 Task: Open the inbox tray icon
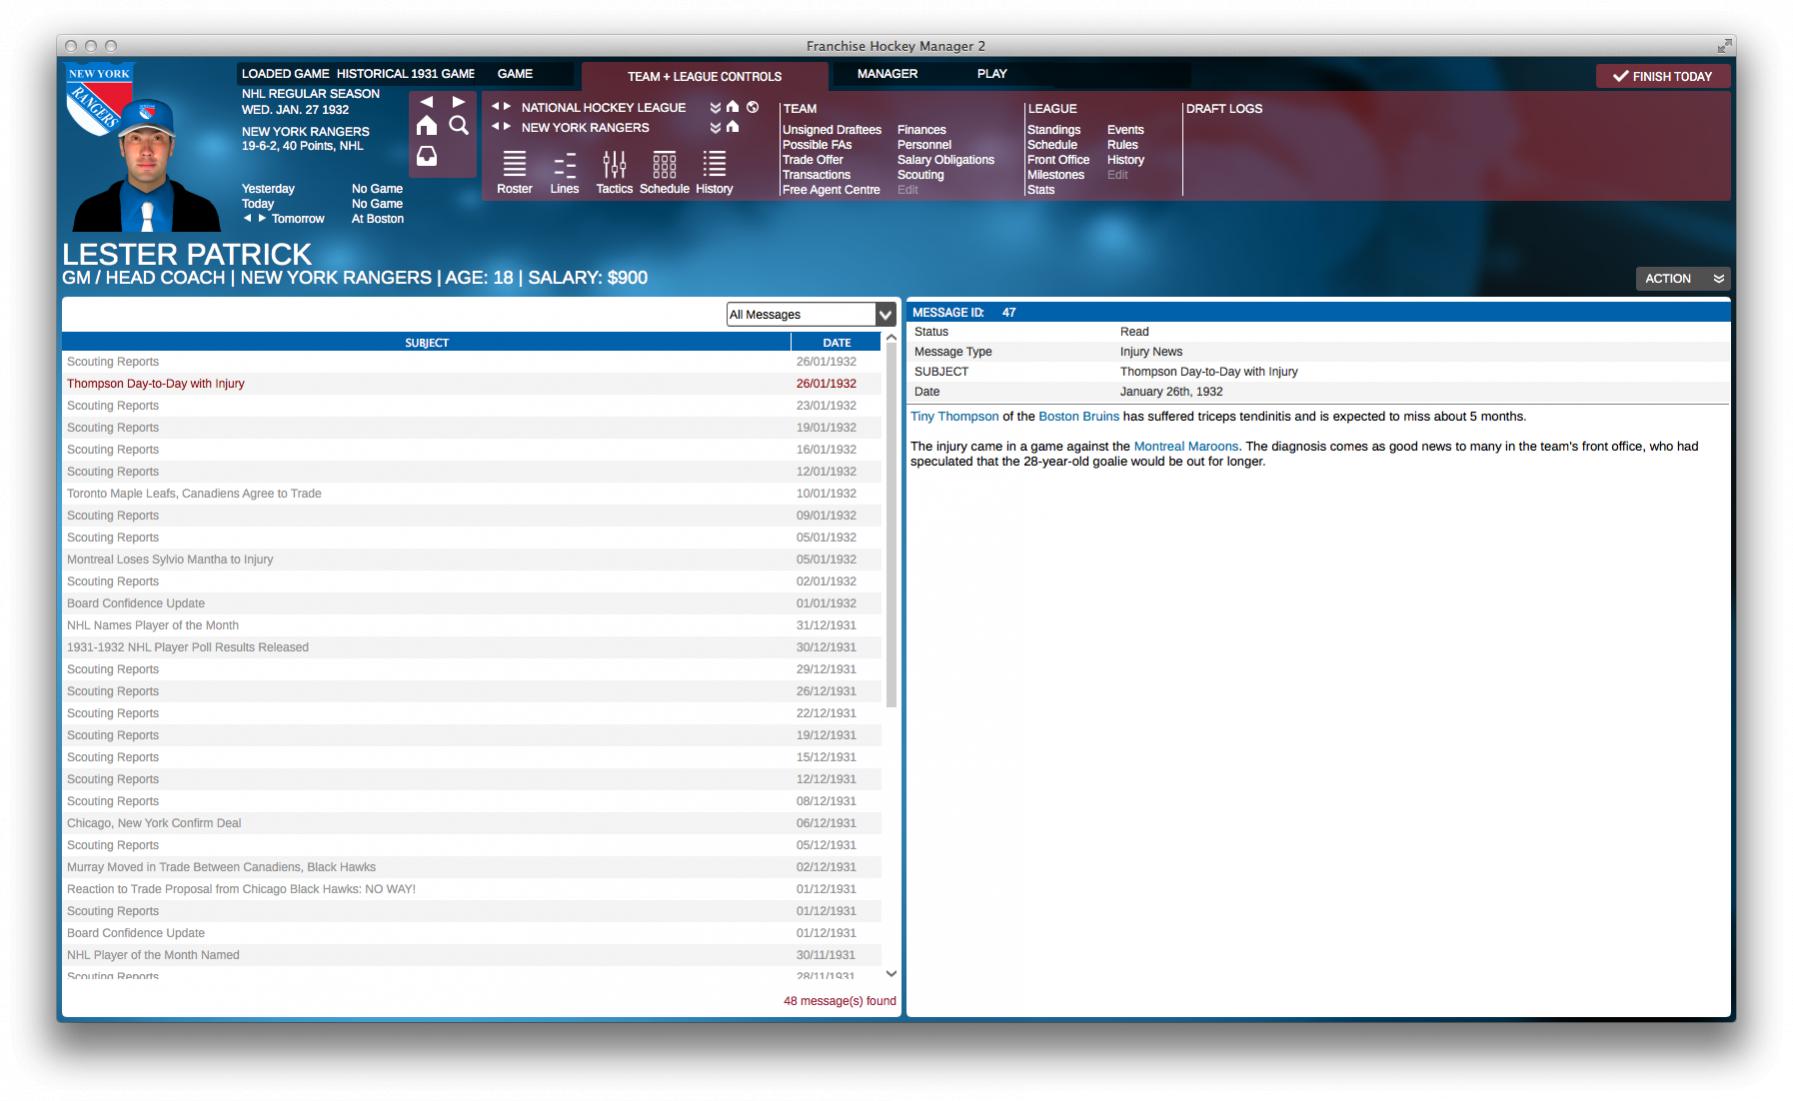(x=427, y=156)
